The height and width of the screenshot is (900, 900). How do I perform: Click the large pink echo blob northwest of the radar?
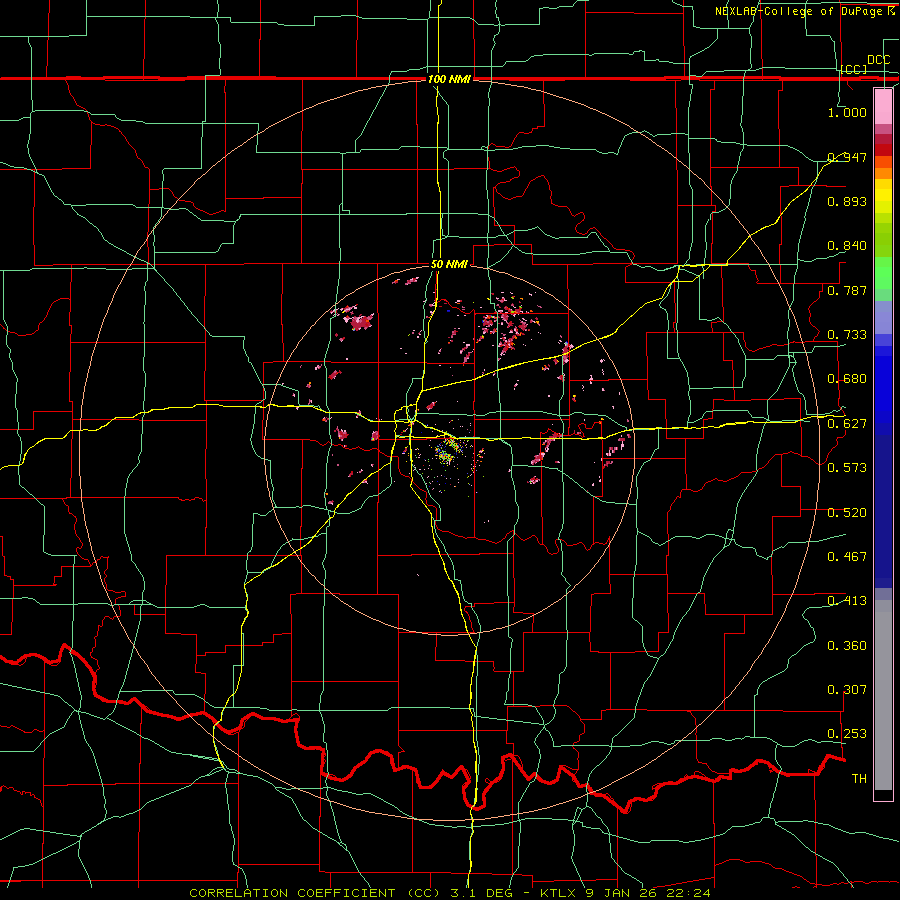pyautogui.click(x=360, y=321)
